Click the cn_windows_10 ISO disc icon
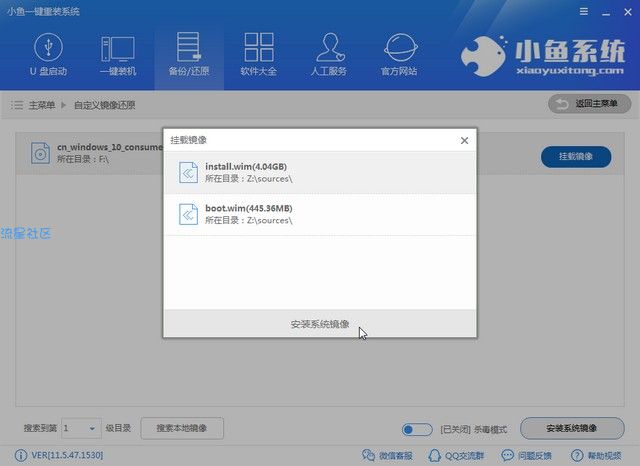The width and height of the screenshot is (640, 466). click(40, 153)
